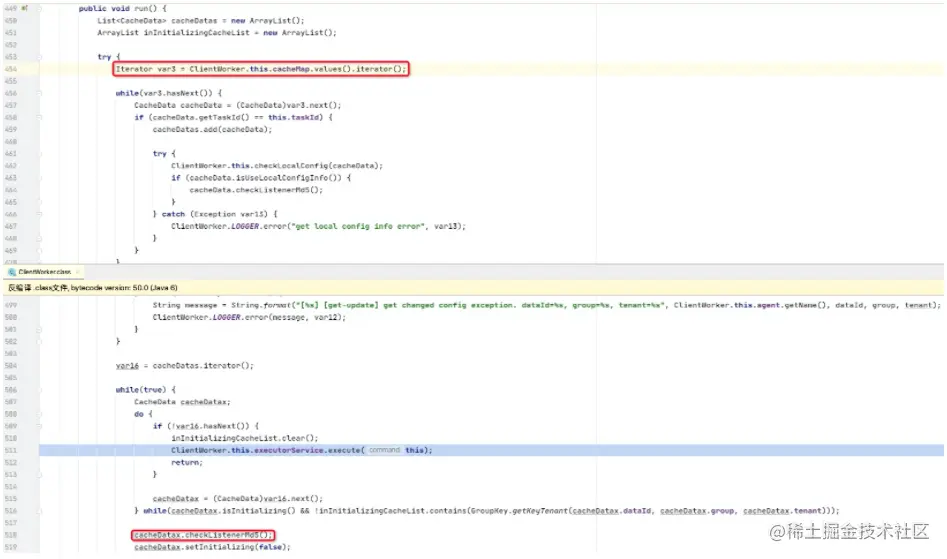Collapse the do { block fold

39,414
